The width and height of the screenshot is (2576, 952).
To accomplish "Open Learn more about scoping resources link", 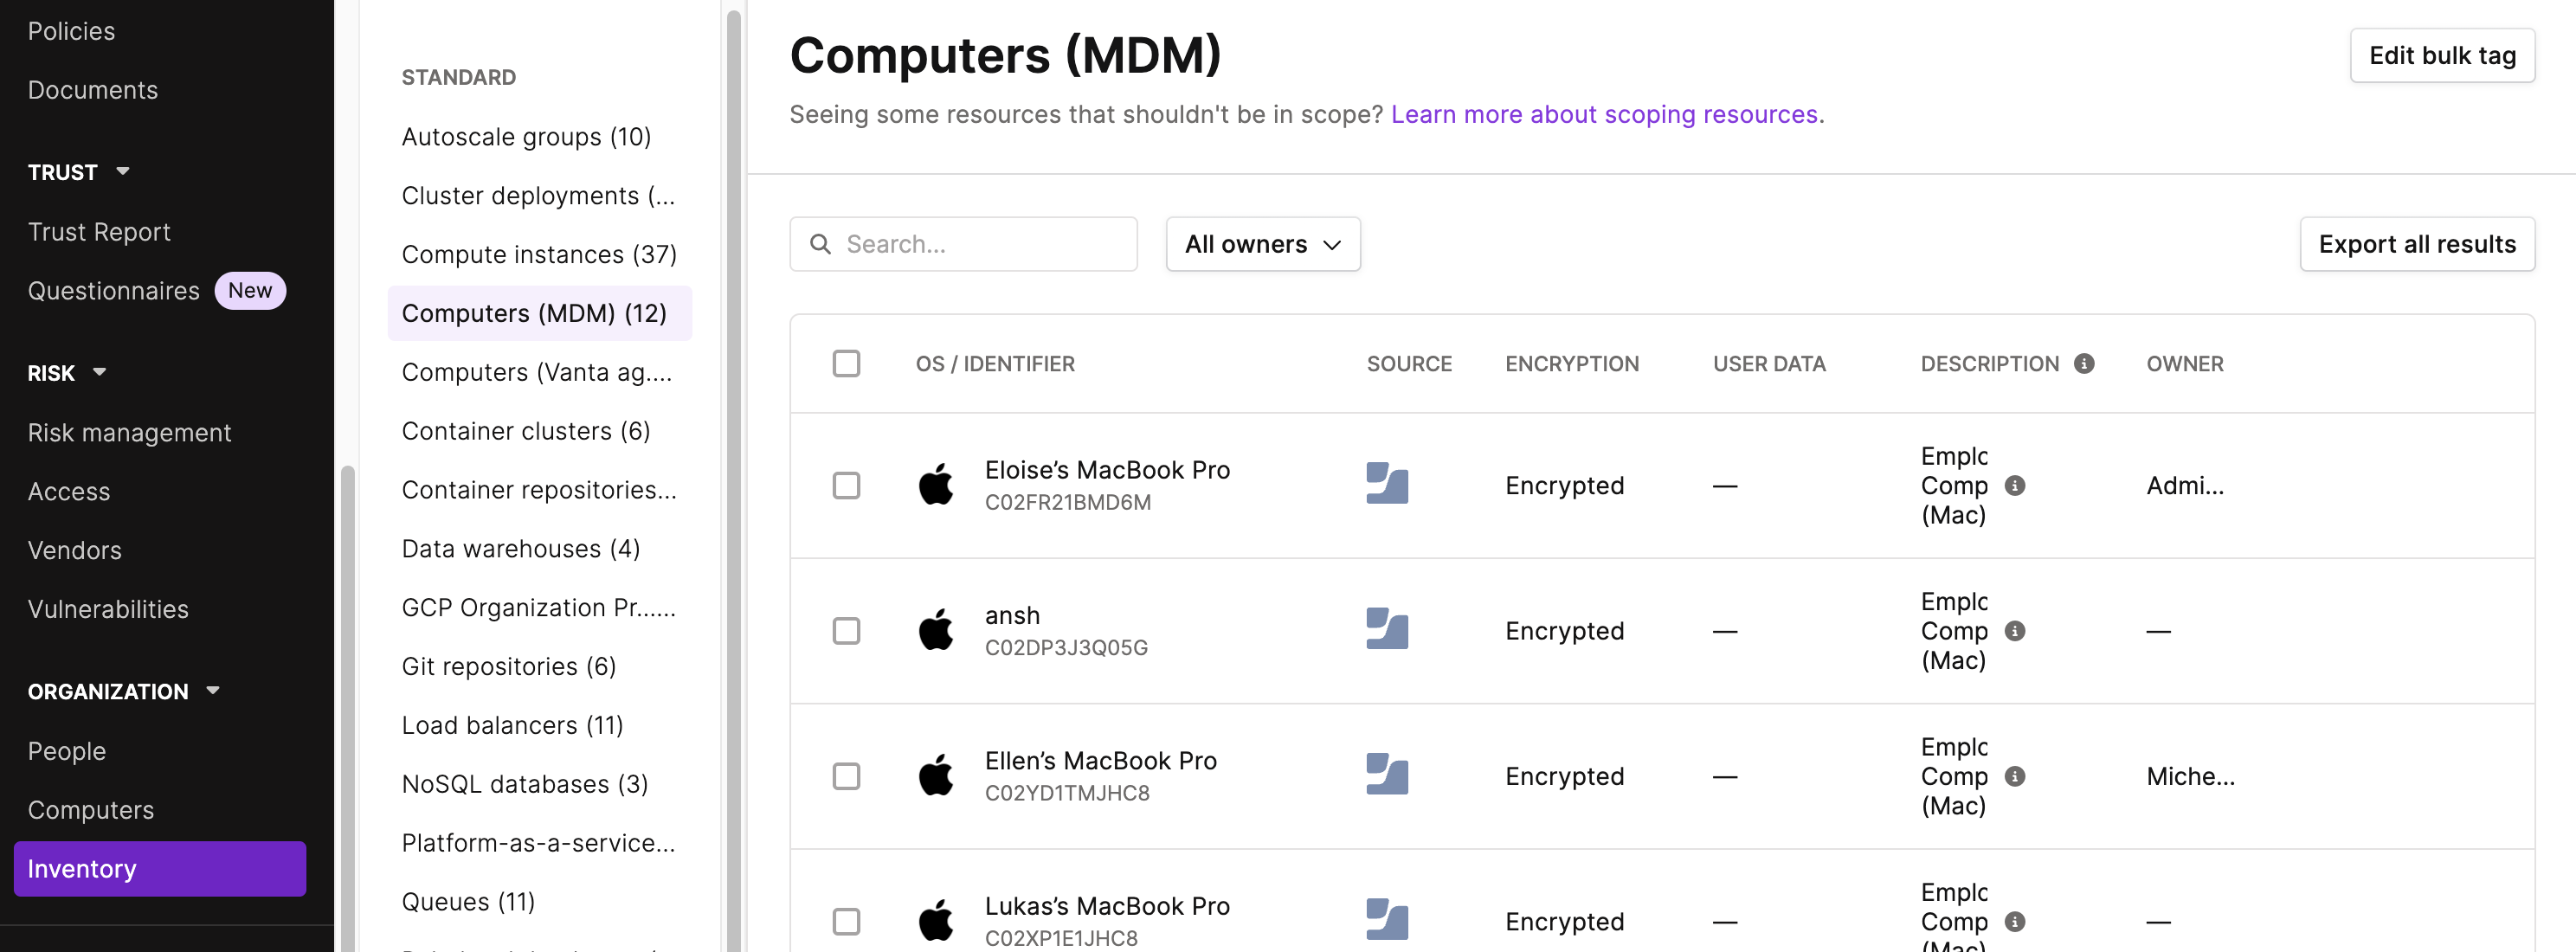I will (1604, 114).
